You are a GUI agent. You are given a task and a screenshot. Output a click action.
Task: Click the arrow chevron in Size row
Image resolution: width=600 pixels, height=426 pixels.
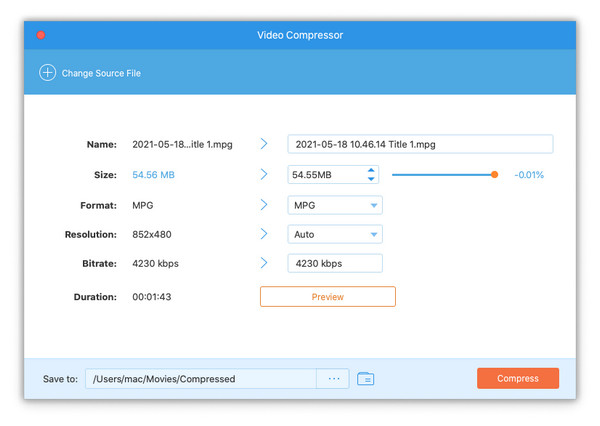[x=264, y=175]
